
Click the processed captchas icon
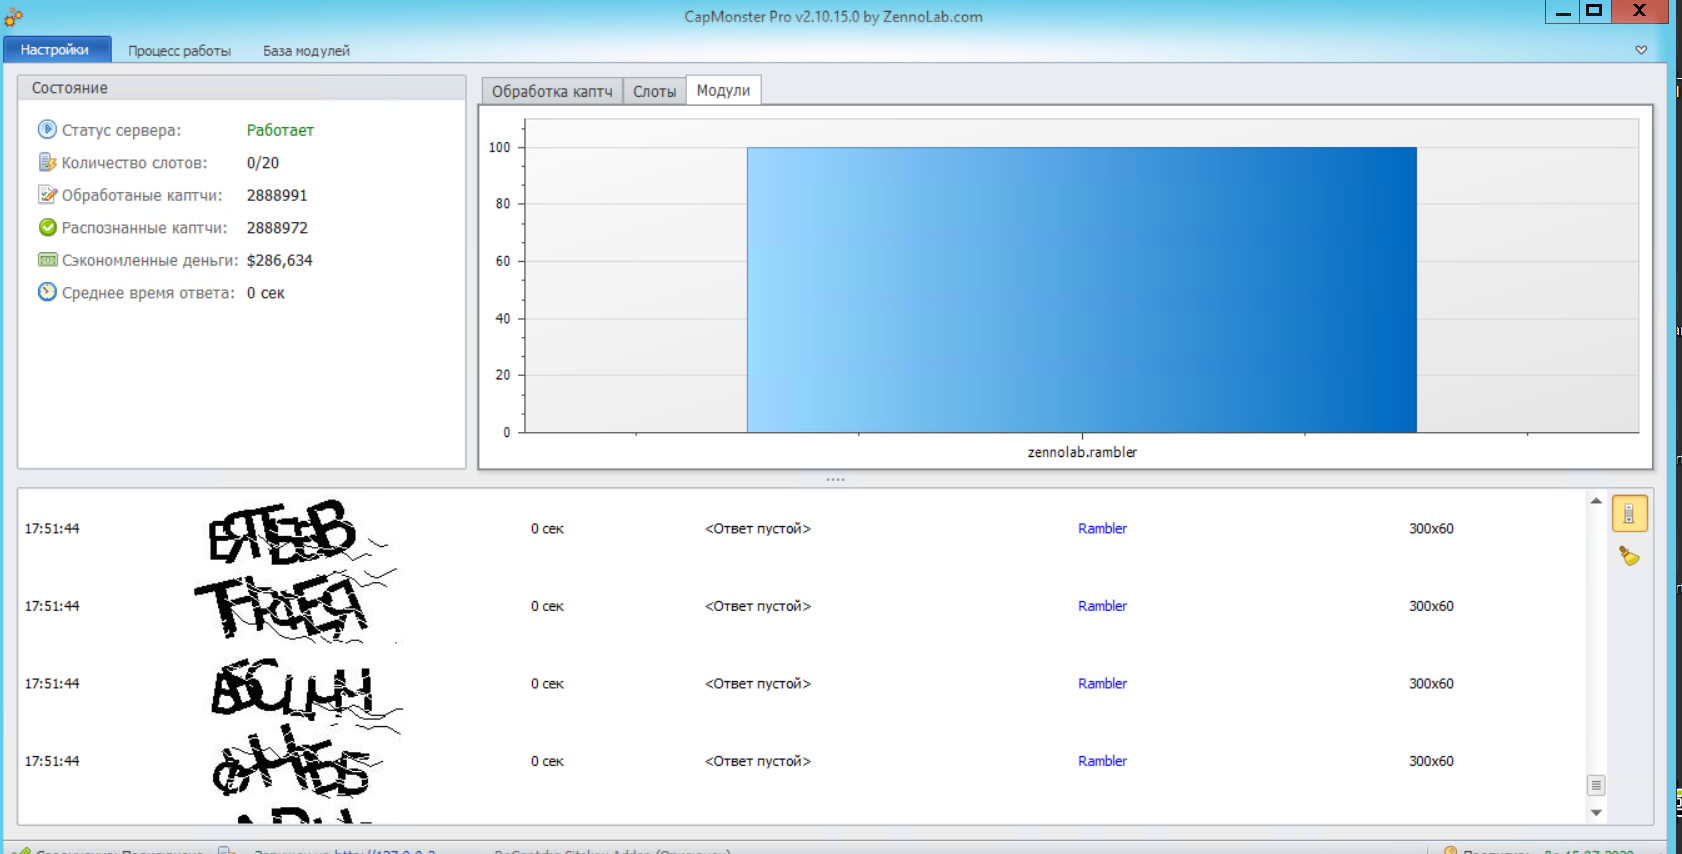47,194
